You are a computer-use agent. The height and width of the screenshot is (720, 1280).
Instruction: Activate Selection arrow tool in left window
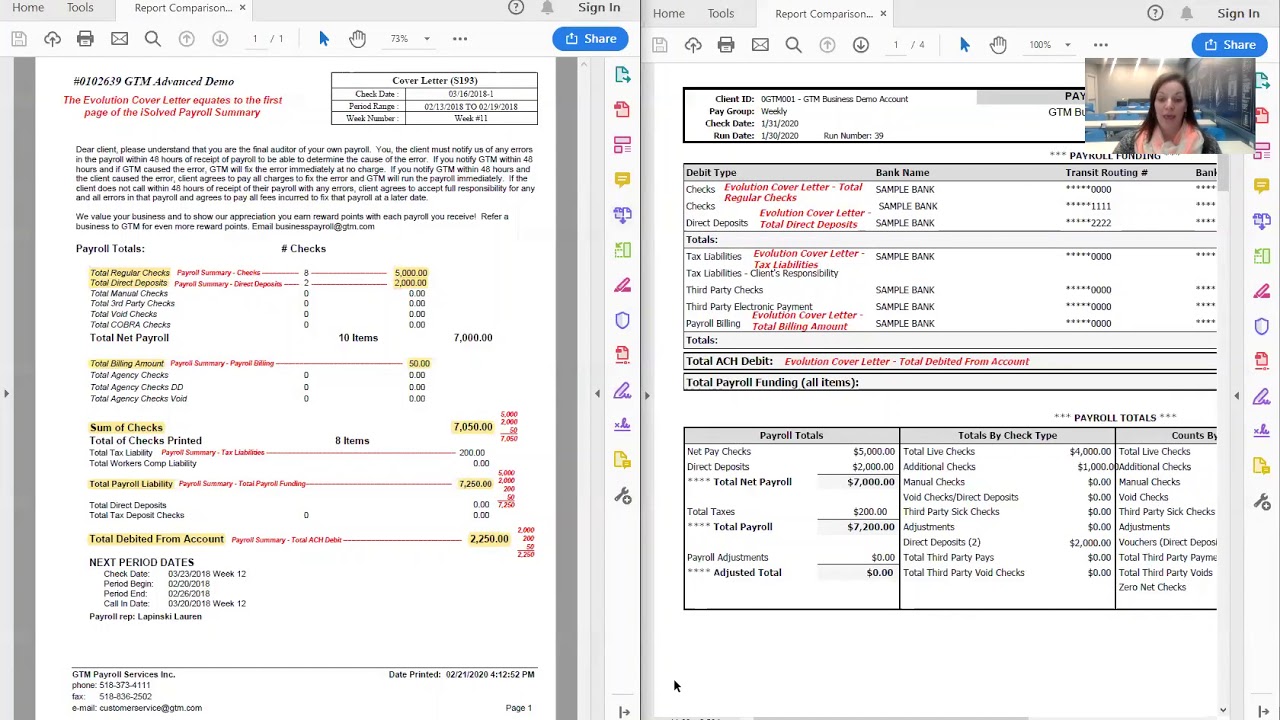(x=324, y=39)
